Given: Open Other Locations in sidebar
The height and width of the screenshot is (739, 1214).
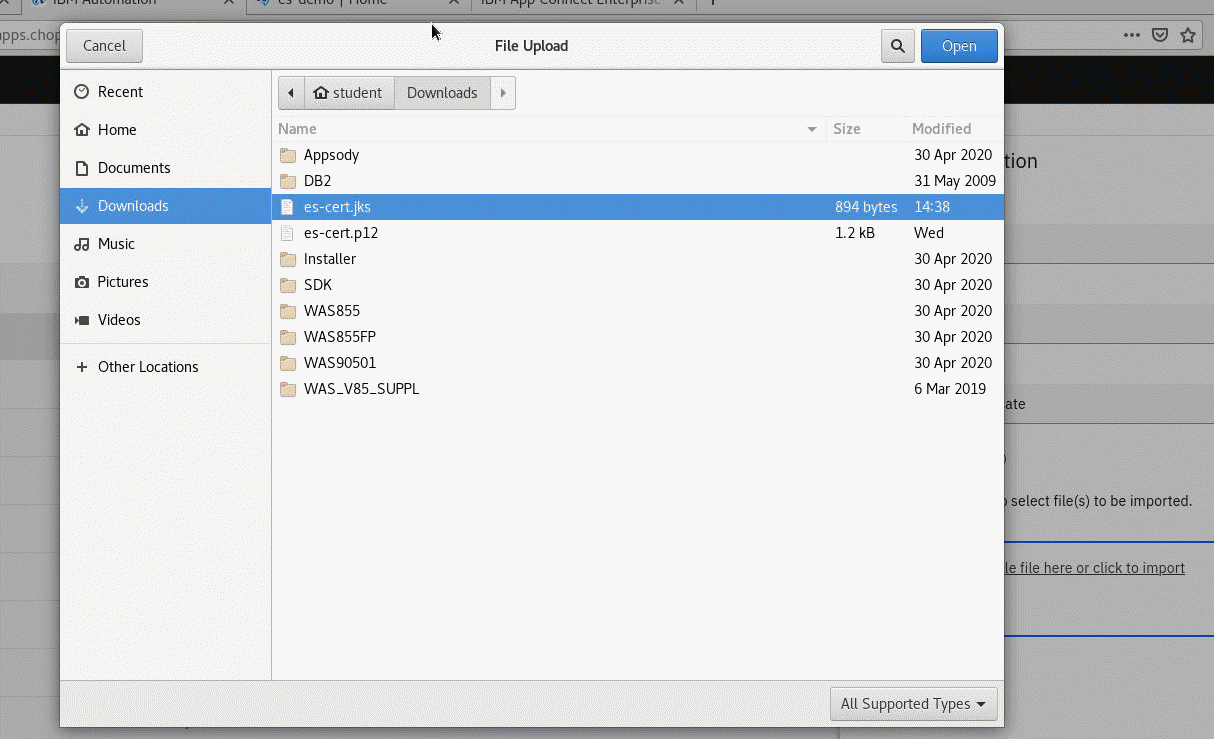Looking at the screenshot, I should (x=147, y=367).
